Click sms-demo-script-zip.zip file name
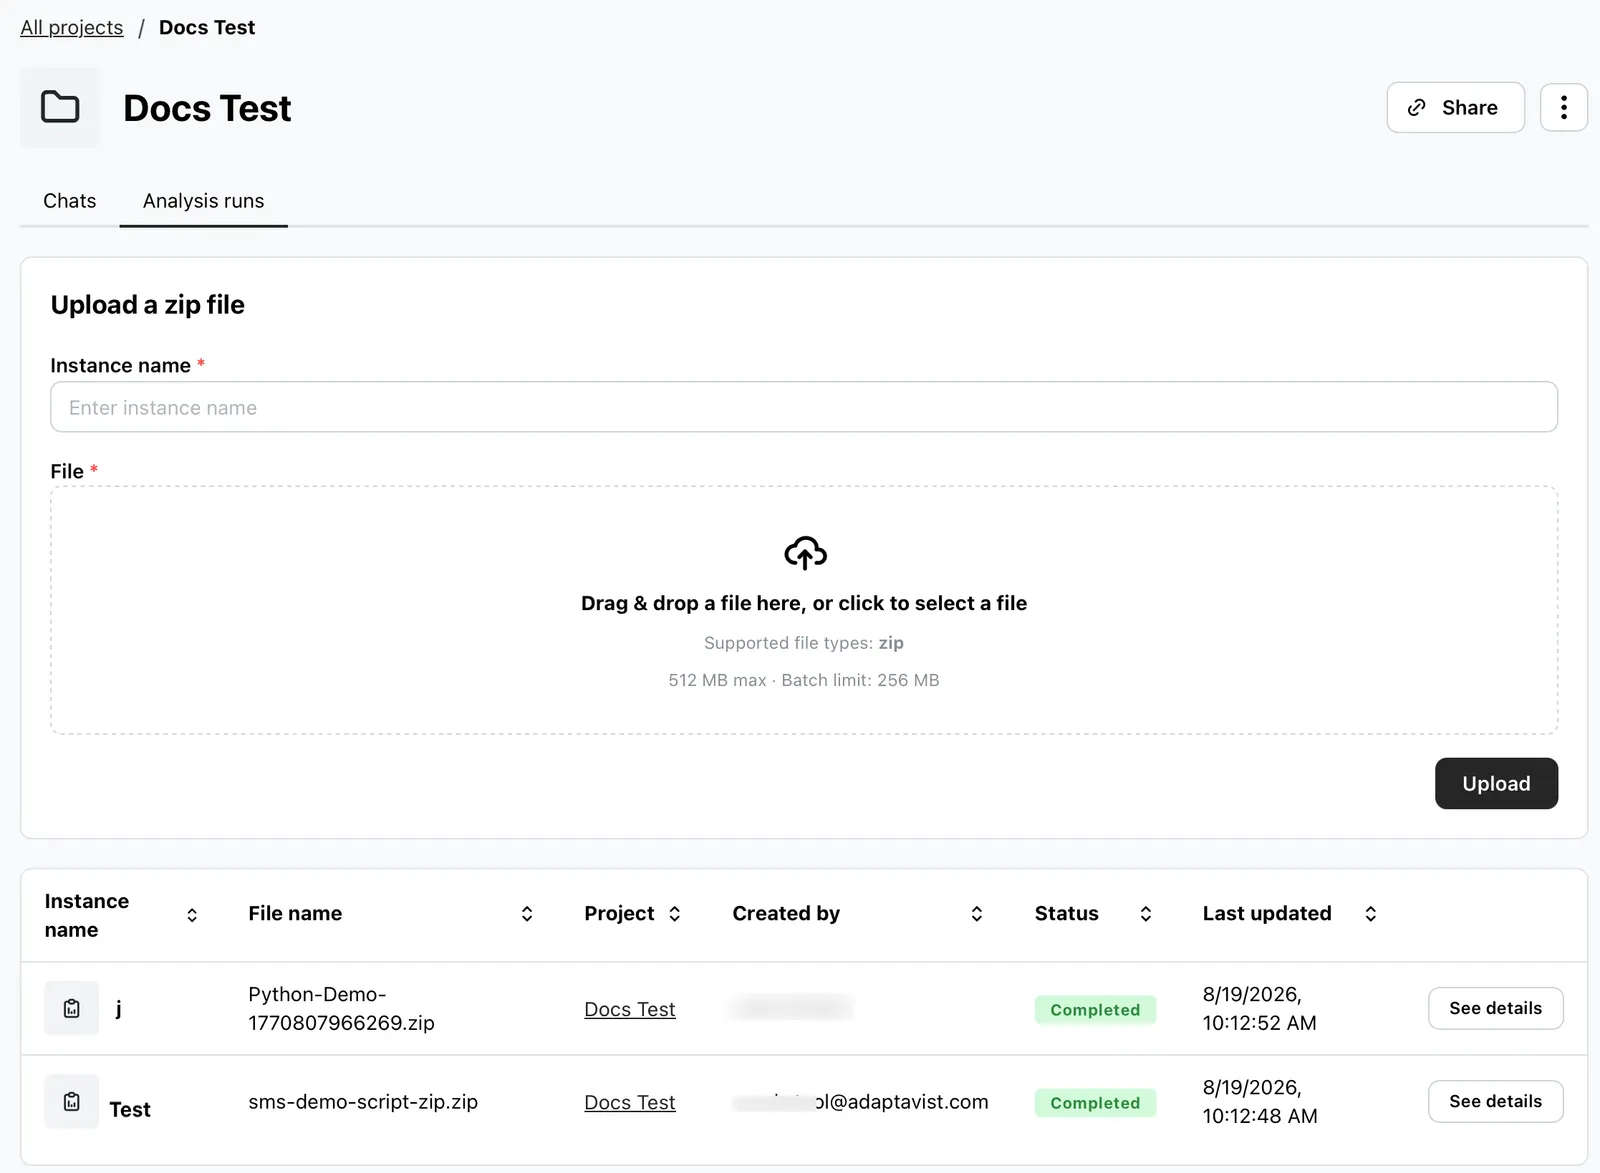The image size is (1600, 1173). pyautogui.click(x=363, y=1101)
